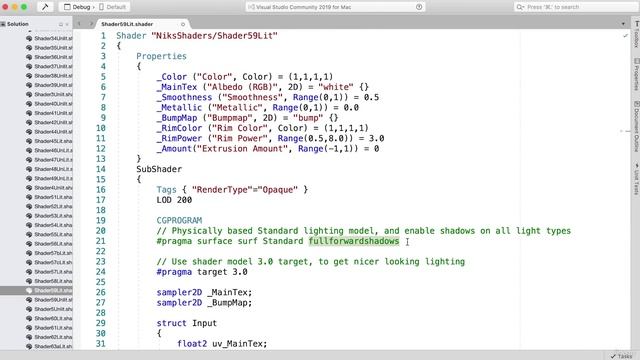Click the status field circular icon
The height and width of the screenshot is (360, 640).
(419, 7)
